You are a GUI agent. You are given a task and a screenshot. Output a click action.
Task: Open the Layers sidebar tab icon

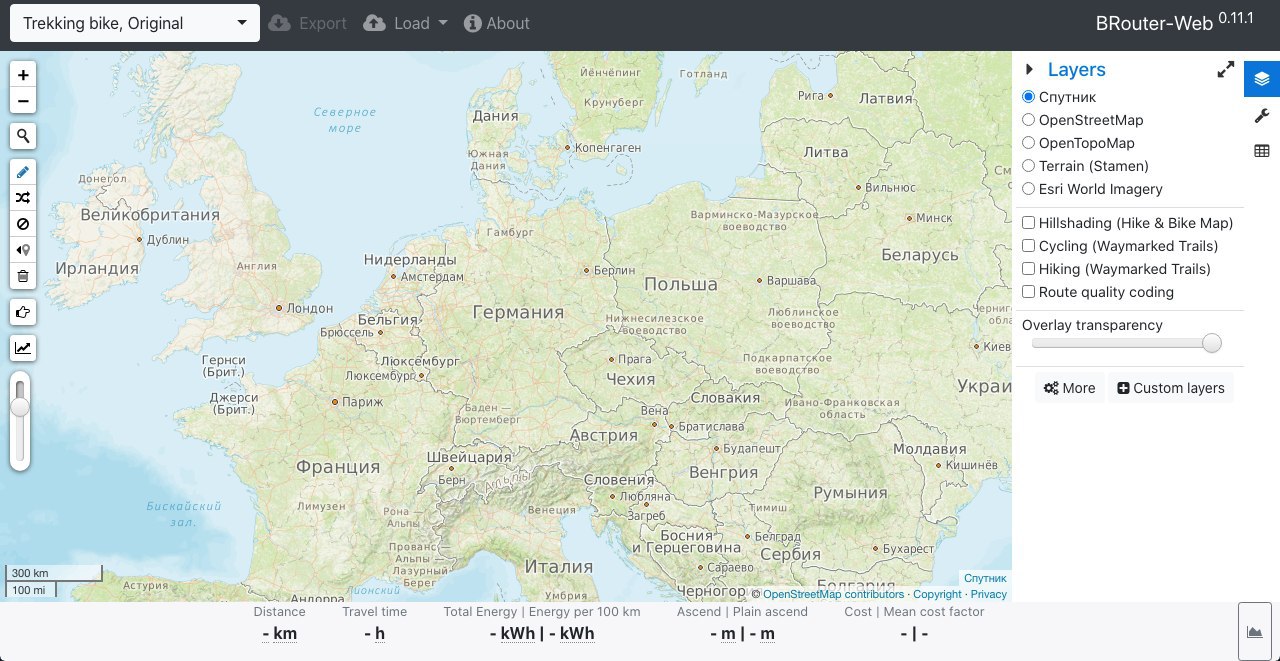click(x=1262, y=79)
